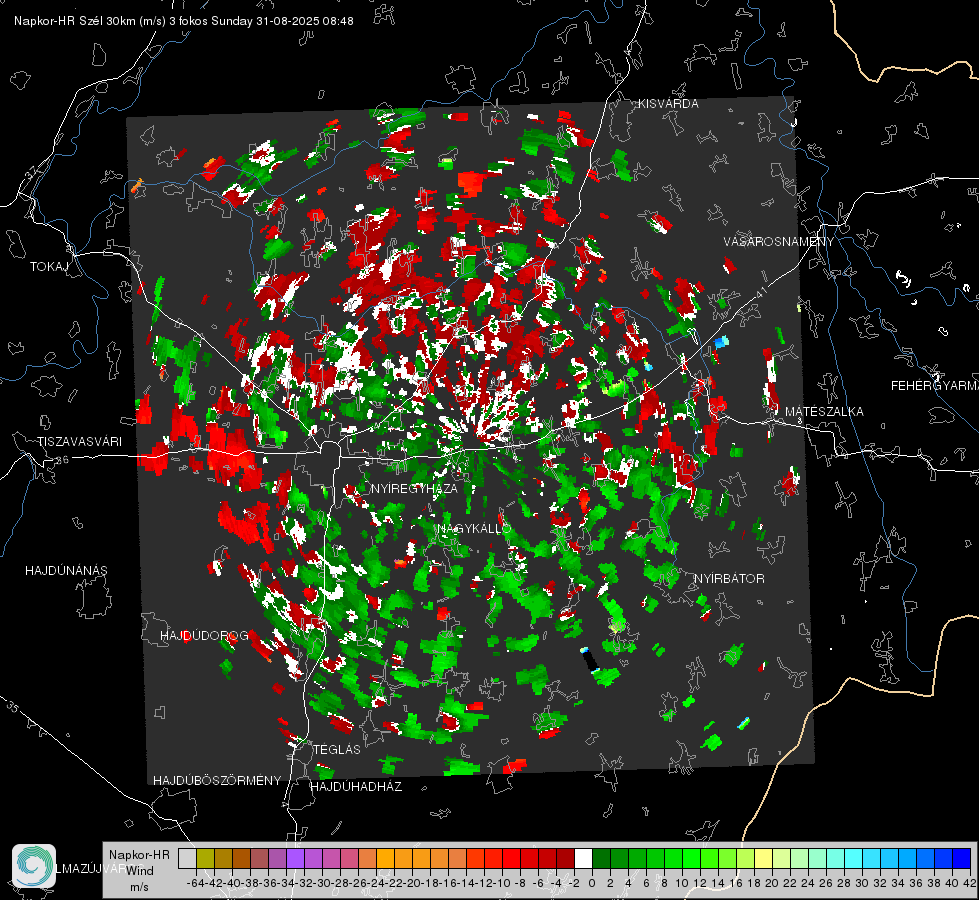Pick the light gray first legend swatch
This screenshot has width=979, height=900.
187,858
